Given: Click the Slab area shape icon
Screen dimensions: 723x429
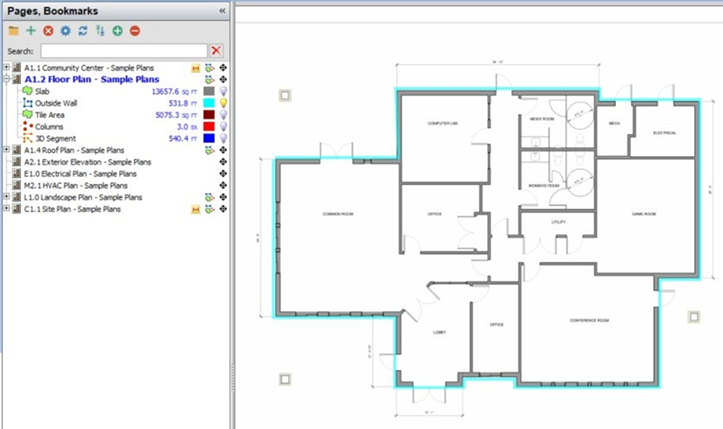Looking at the screenshot, I should click(28, 91).
